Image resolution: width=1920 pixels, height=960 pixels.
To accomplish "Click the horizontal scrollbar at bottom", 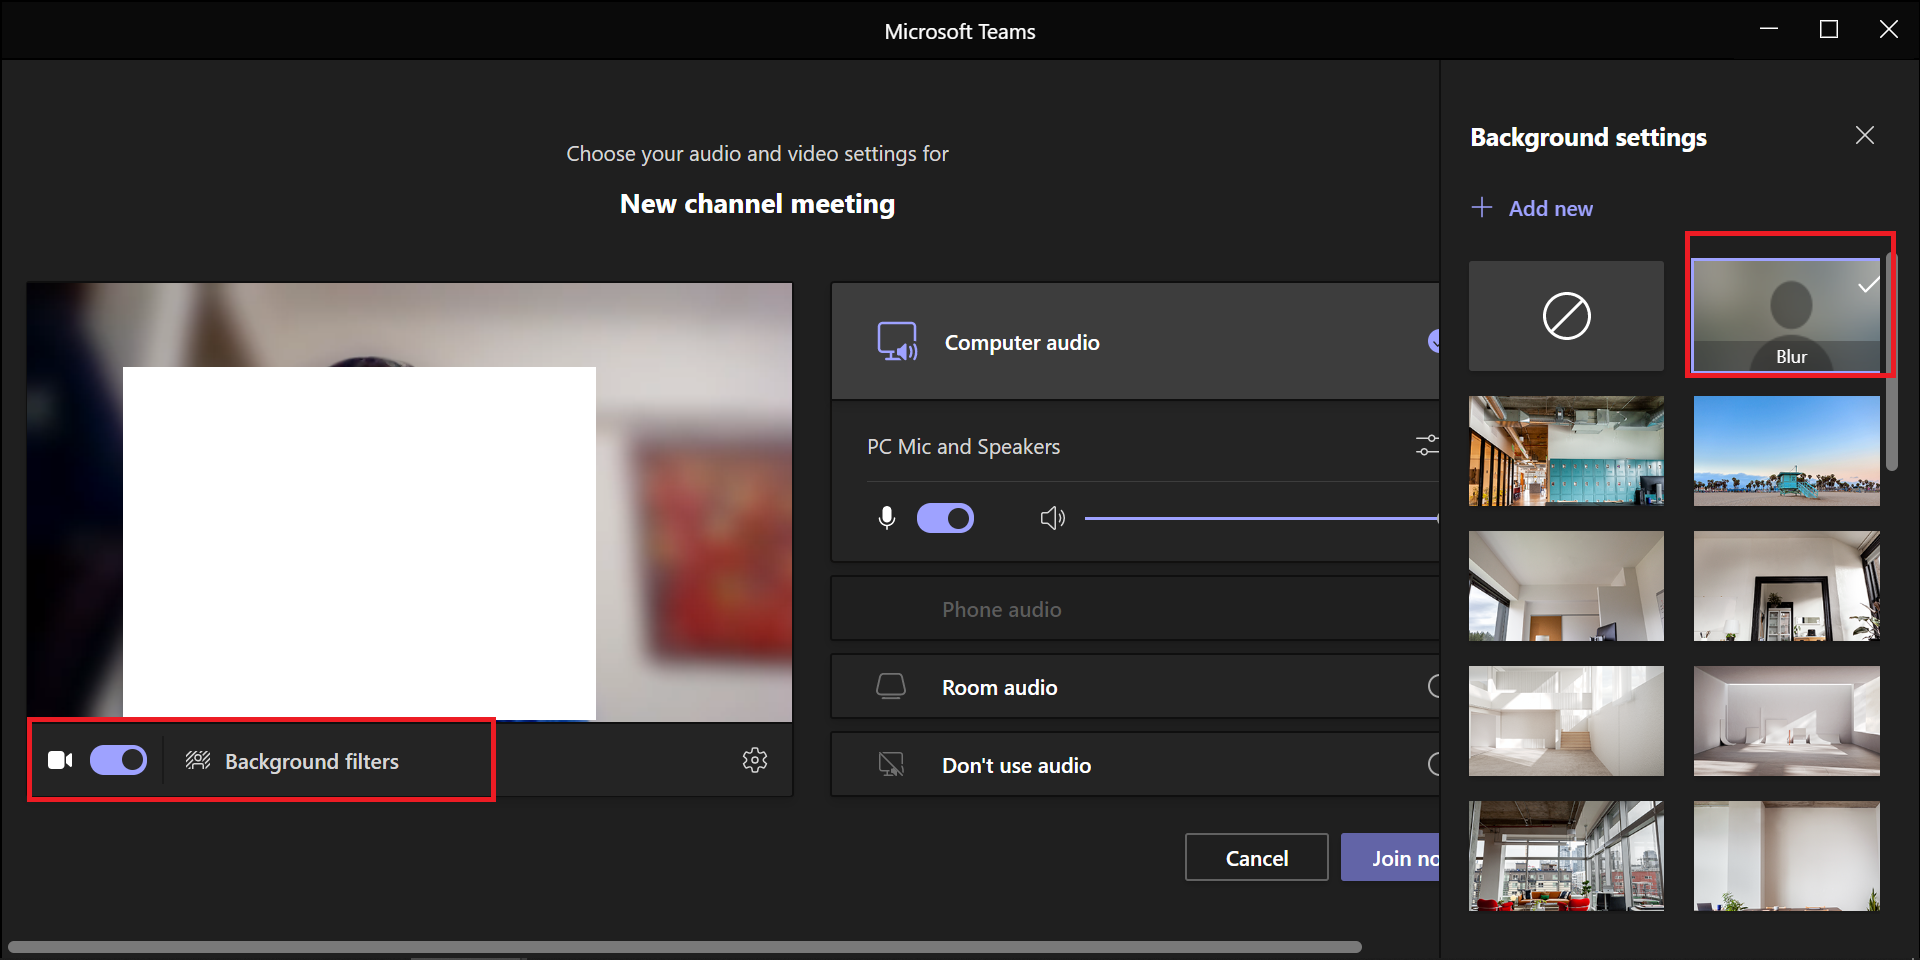I will (685, 947).
